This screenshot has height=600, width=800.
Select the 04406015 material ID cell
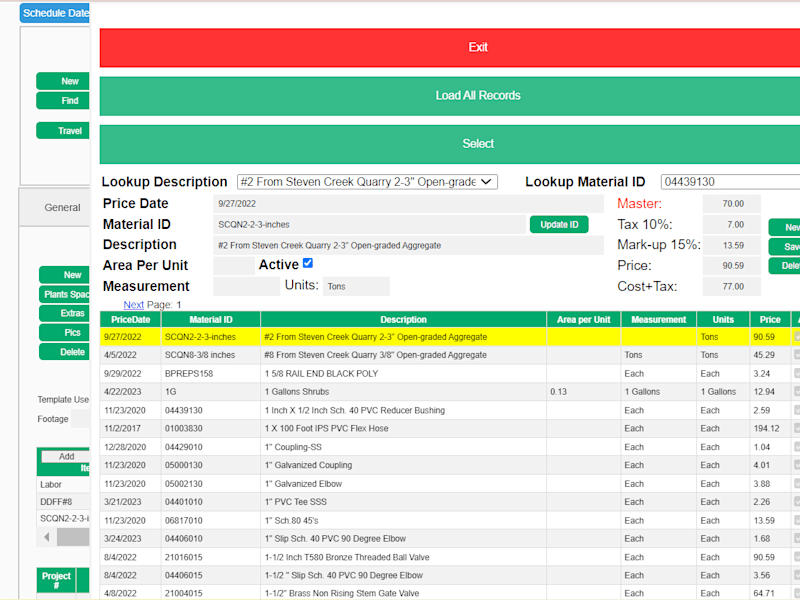click(x=211, y=576)
